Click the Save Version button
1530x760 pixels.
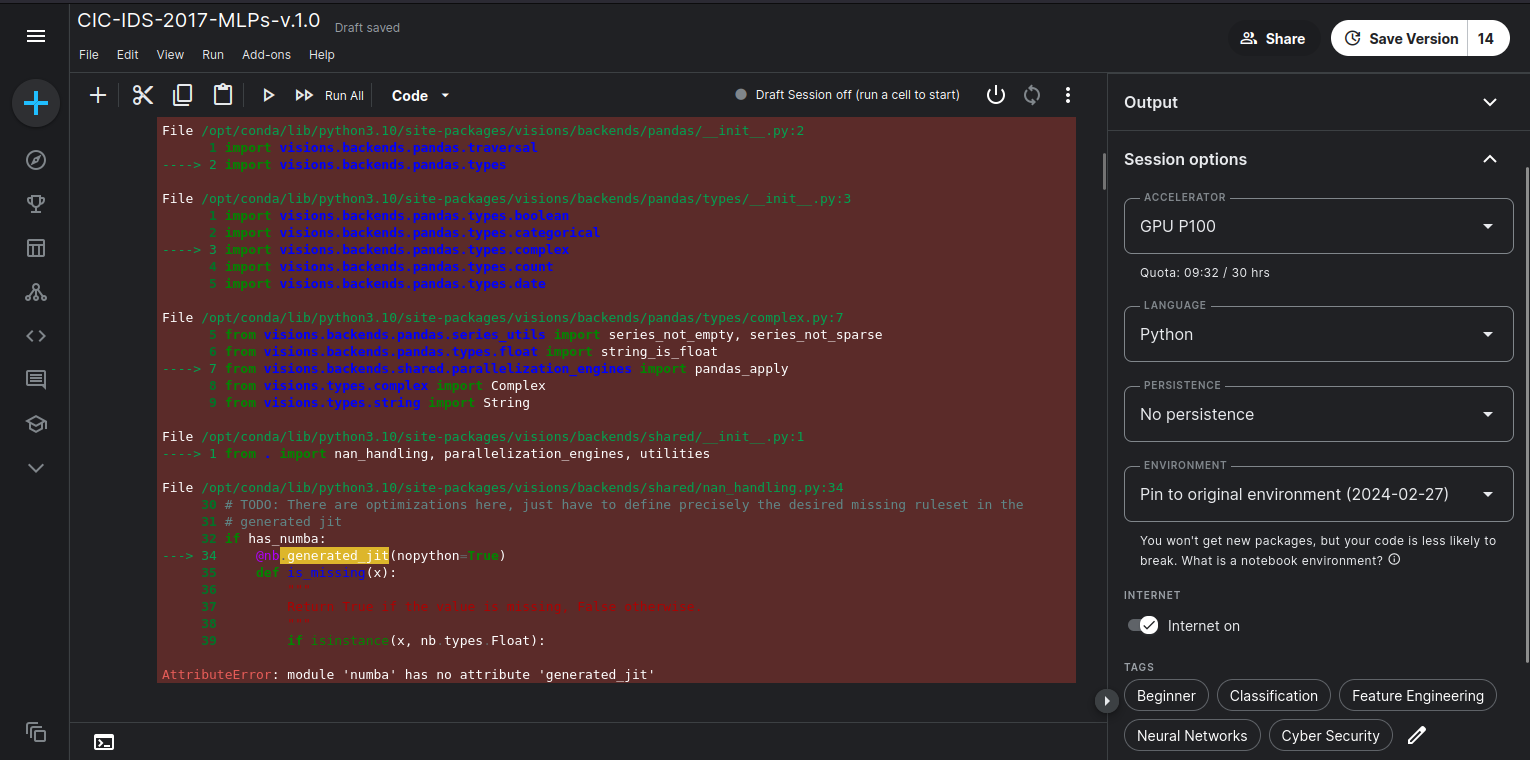tap(1400, 38)
